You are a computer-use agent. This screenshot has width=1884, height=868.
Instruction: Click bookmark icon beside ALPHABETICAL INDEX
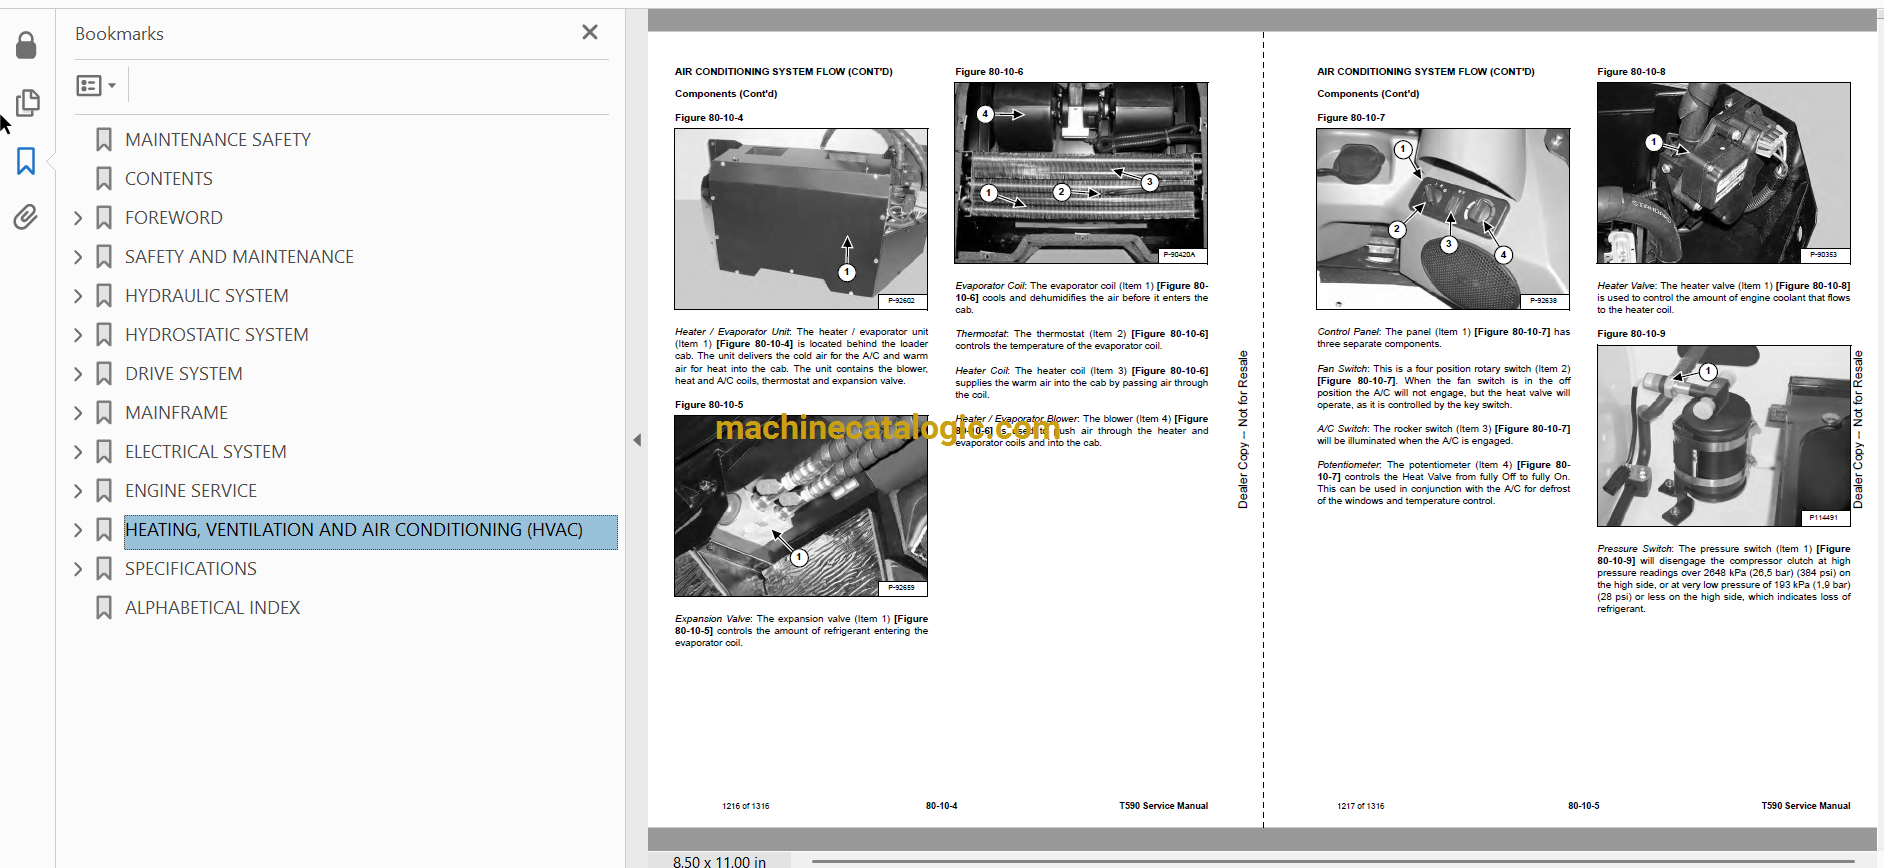tap(104, 607)
